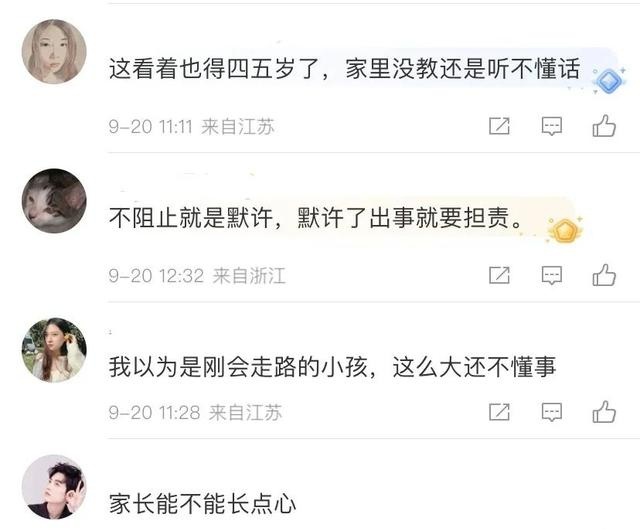Open the sketch portrait avatar profile
The height and width of the screenshot is (530, 640).
coord(54,51)
